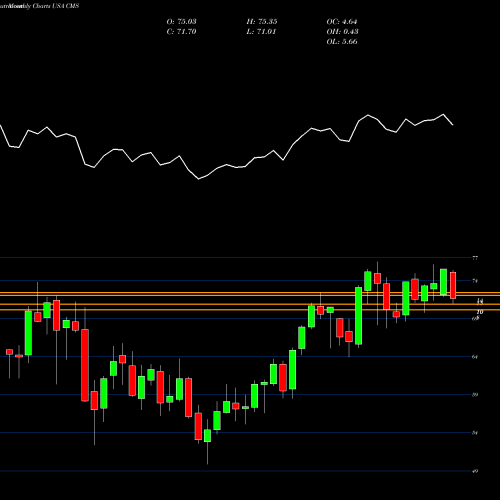Click the 'L: 71.01' low value
Screen dimensions: 500x500
click(261, 32)
